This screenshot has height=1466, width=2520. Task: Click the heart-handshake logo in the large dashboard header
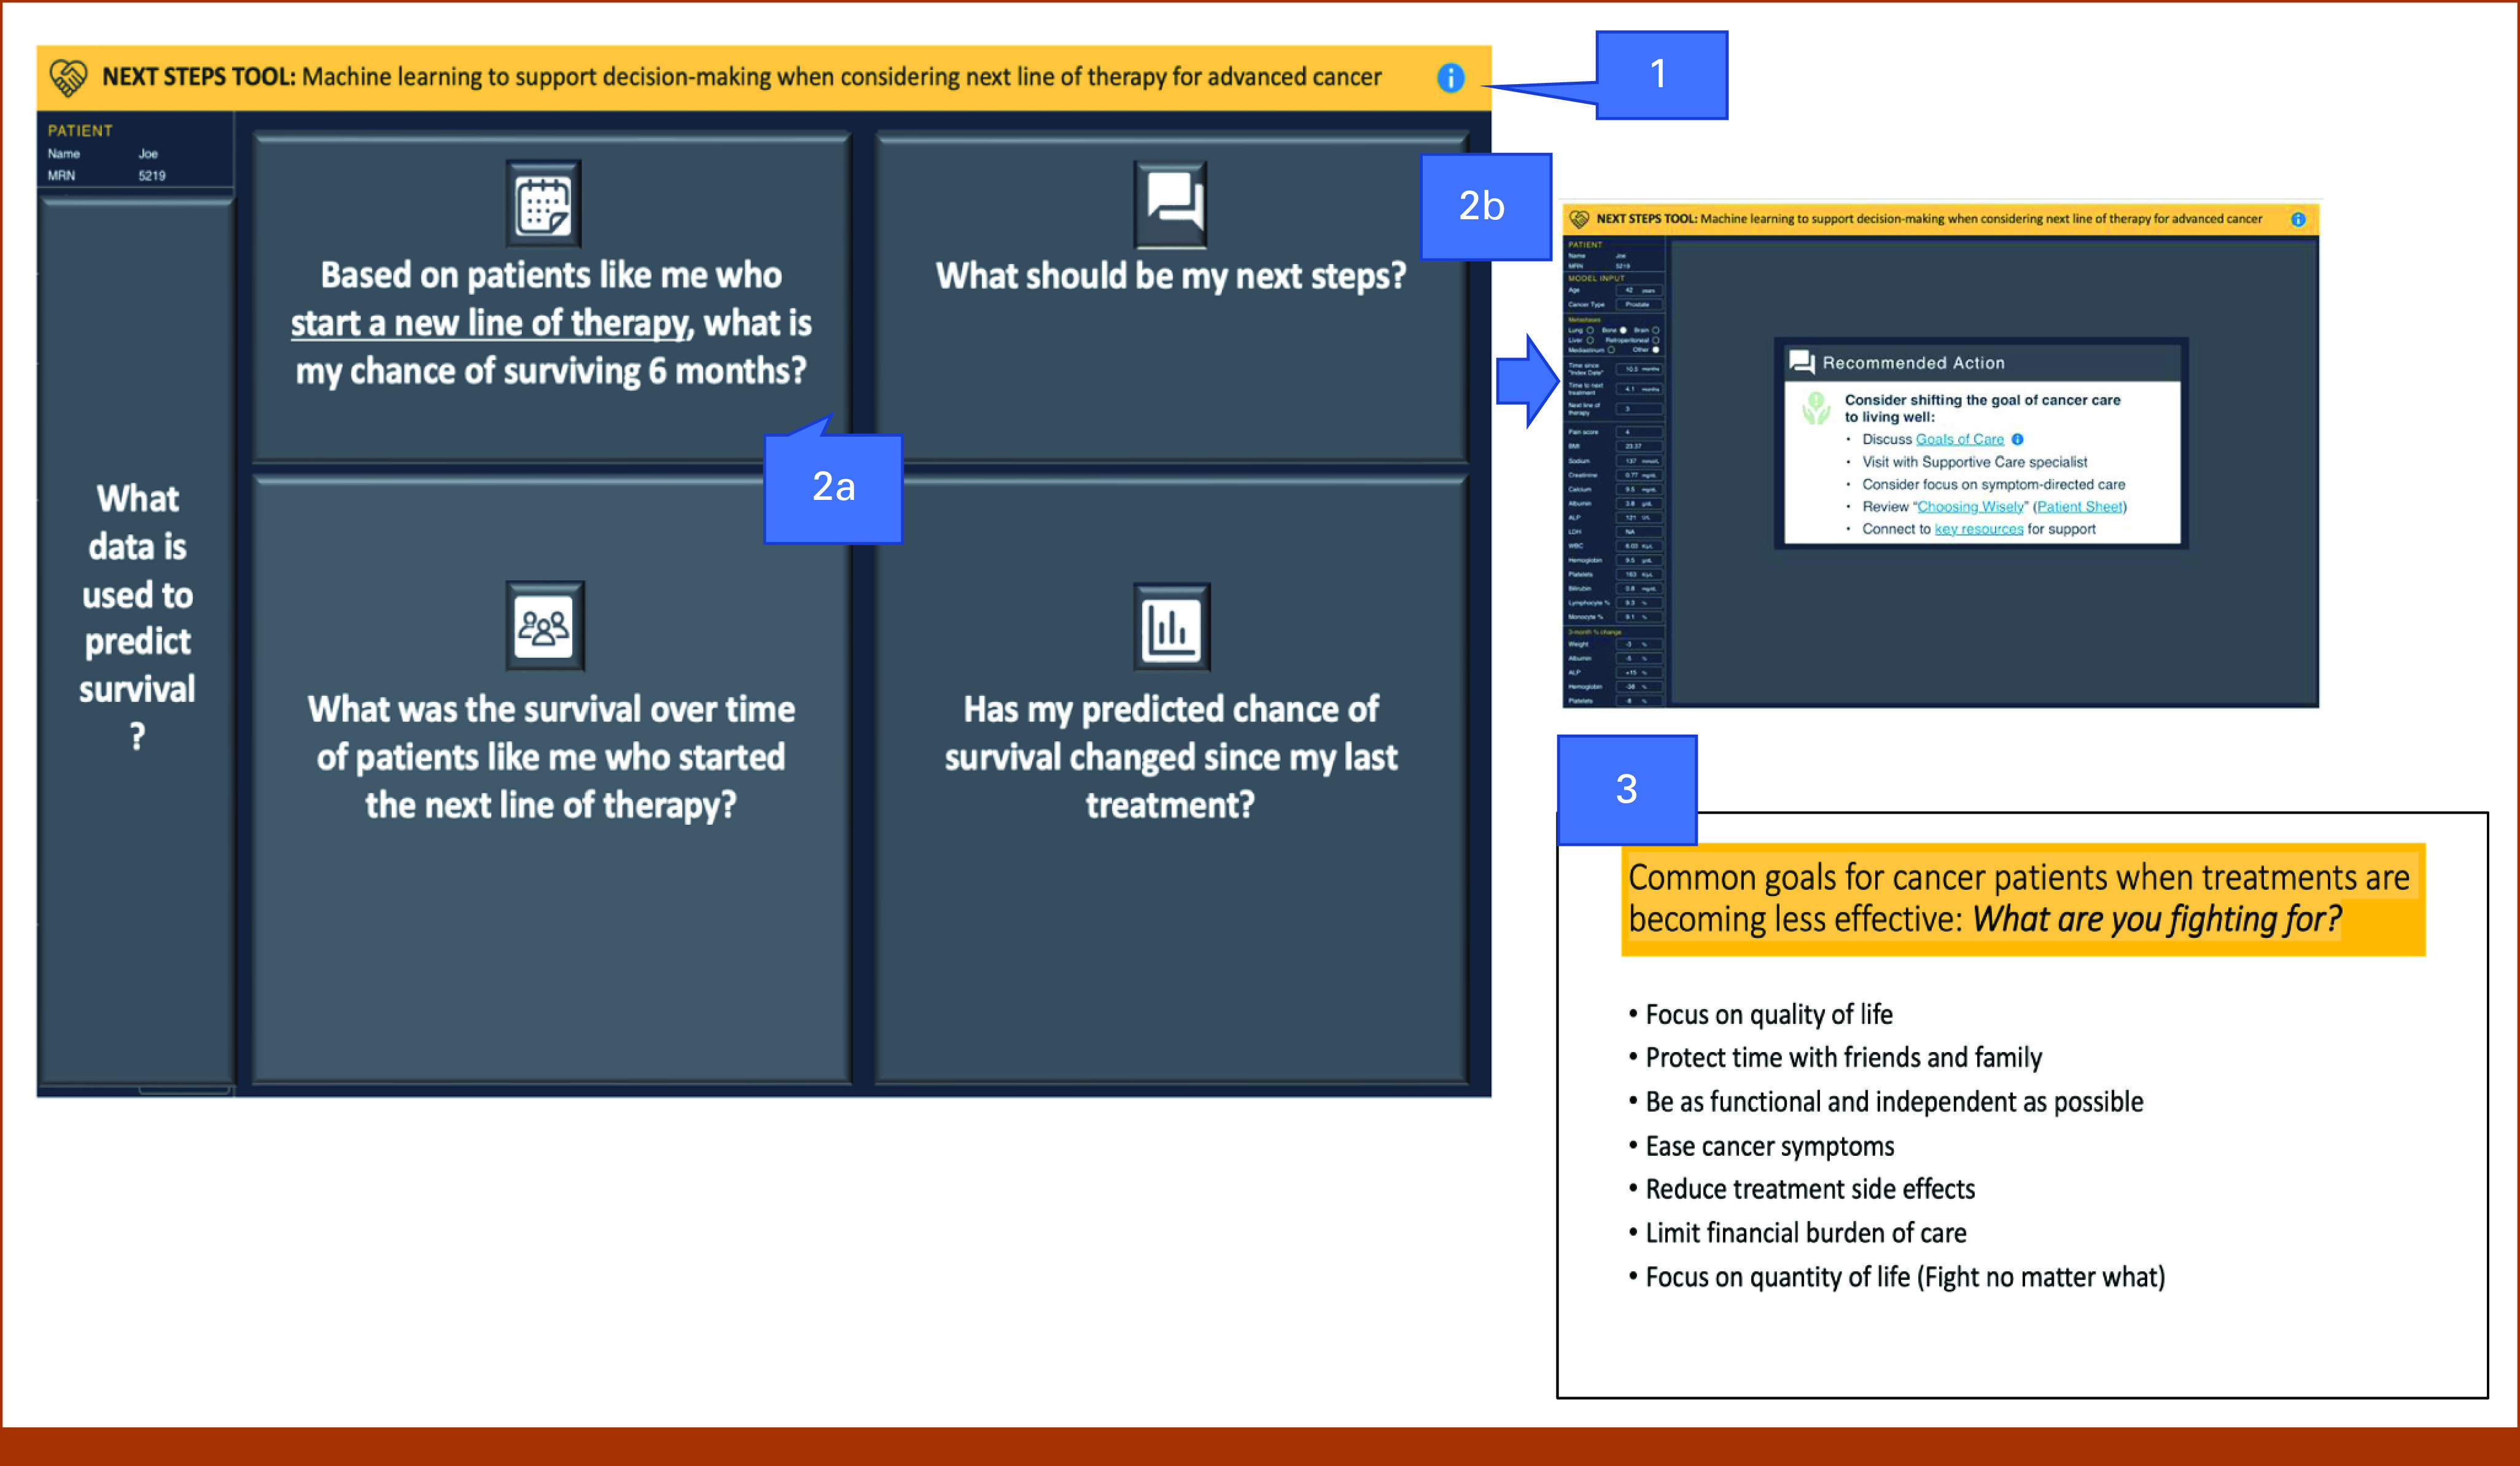(x=68, y=77)
